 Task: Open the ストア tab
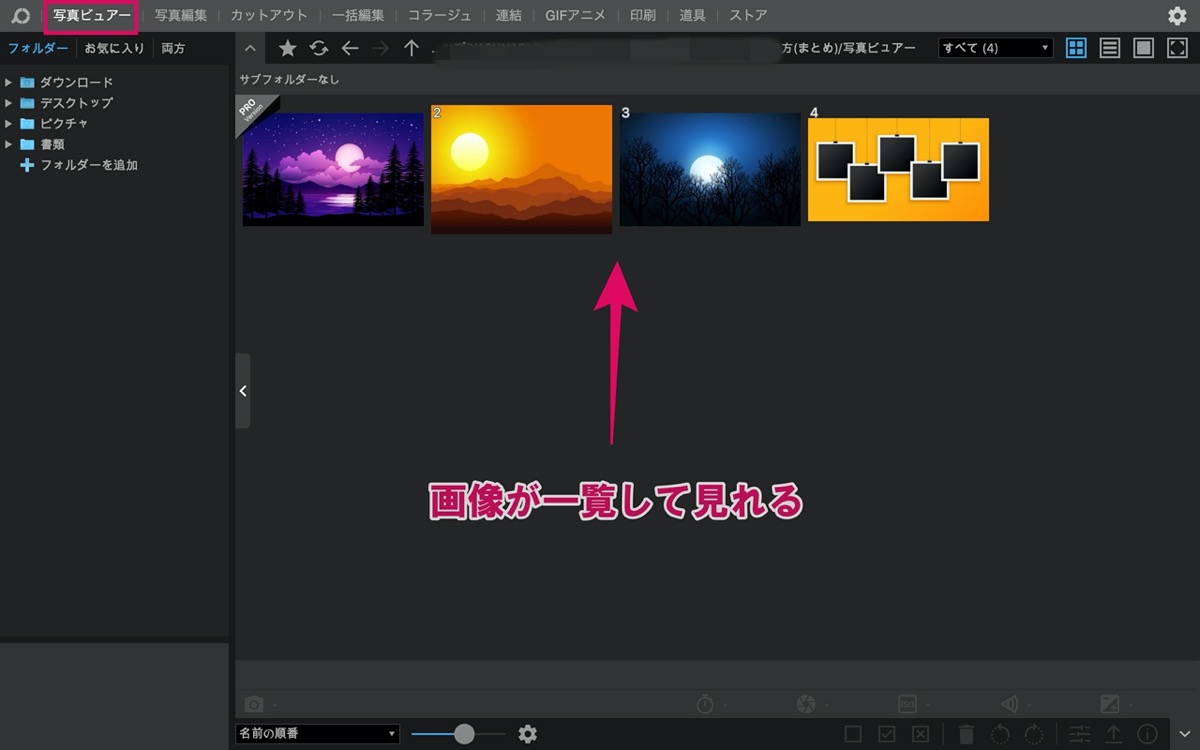748,16
